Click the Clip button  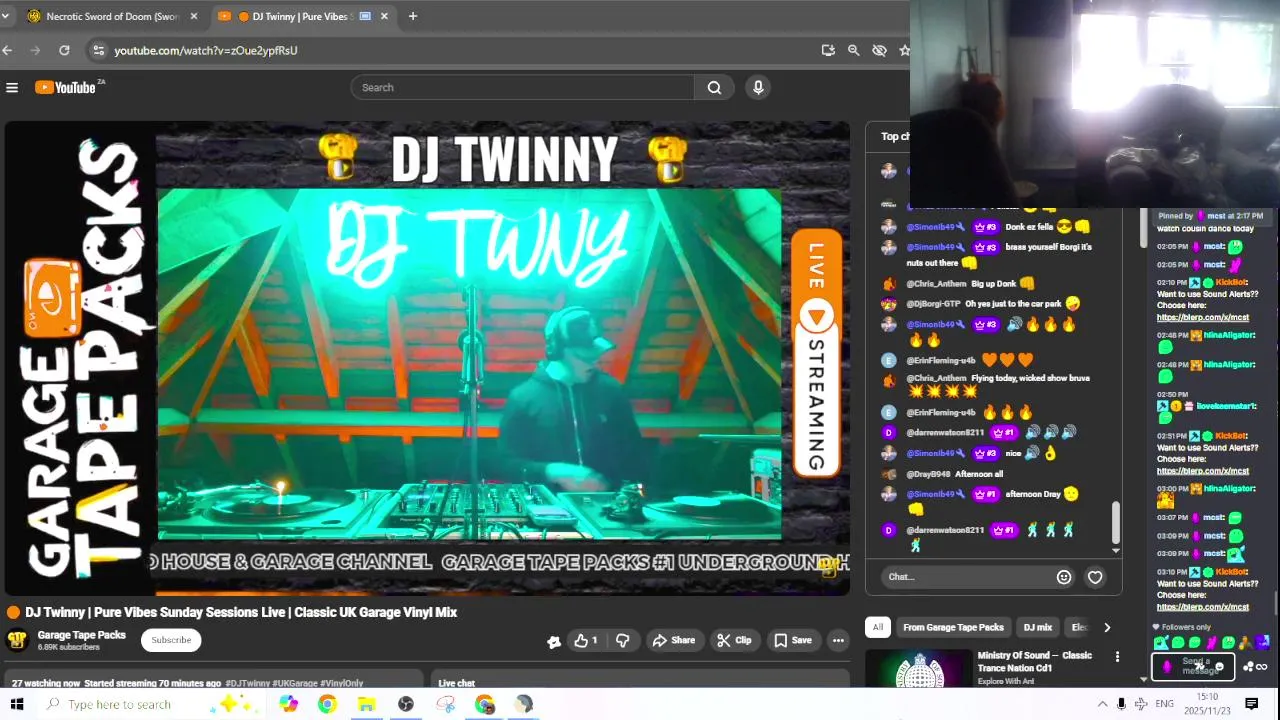pyautogui.click(x=734, y=640)
